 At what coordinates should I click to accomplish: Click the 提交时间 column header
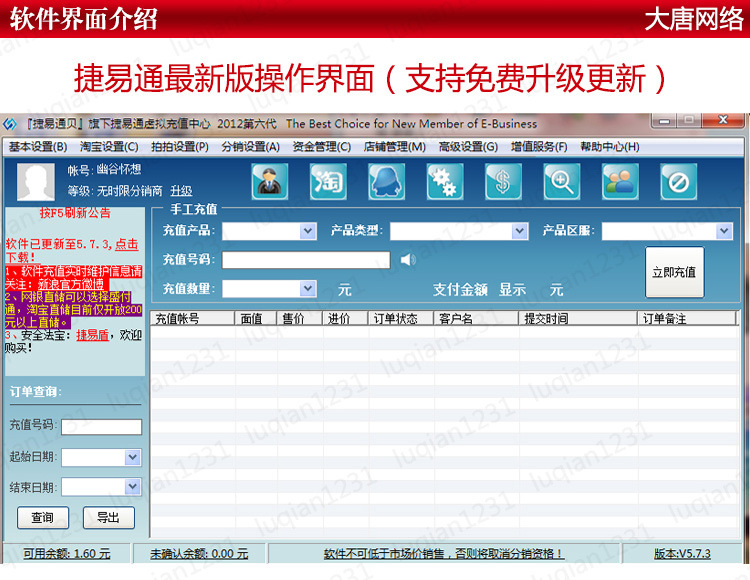578,318
